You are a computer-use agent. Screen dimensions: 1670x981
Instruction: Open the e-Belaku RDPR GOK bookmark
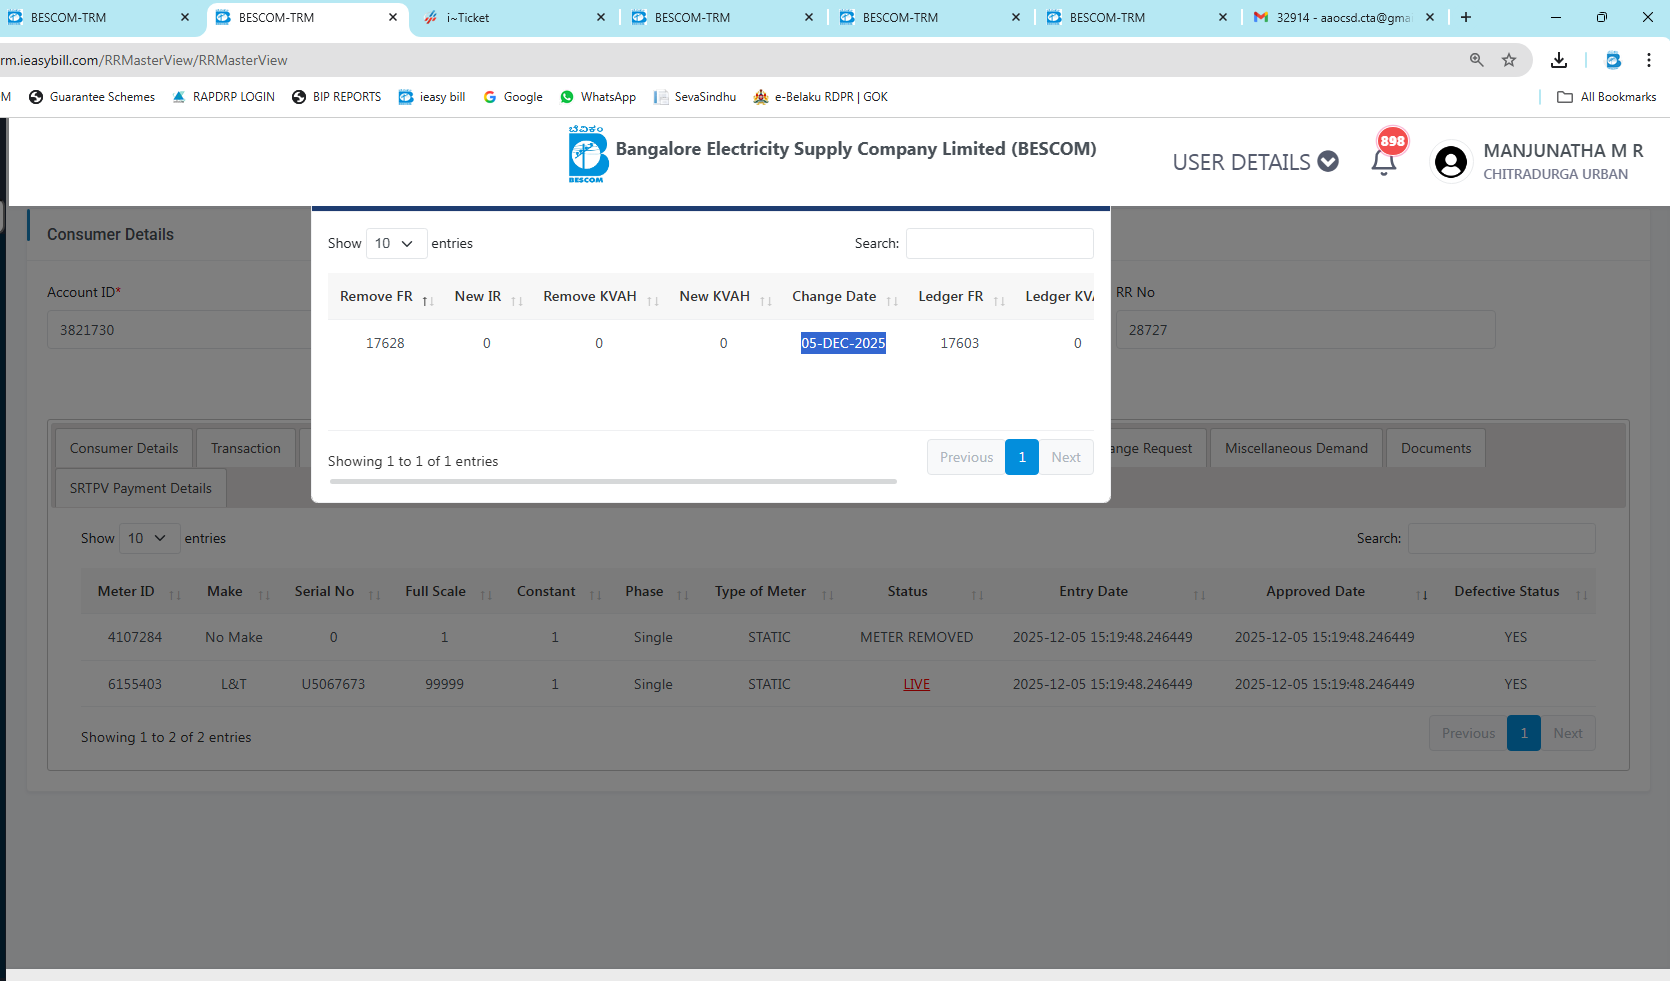click(821, 97)
